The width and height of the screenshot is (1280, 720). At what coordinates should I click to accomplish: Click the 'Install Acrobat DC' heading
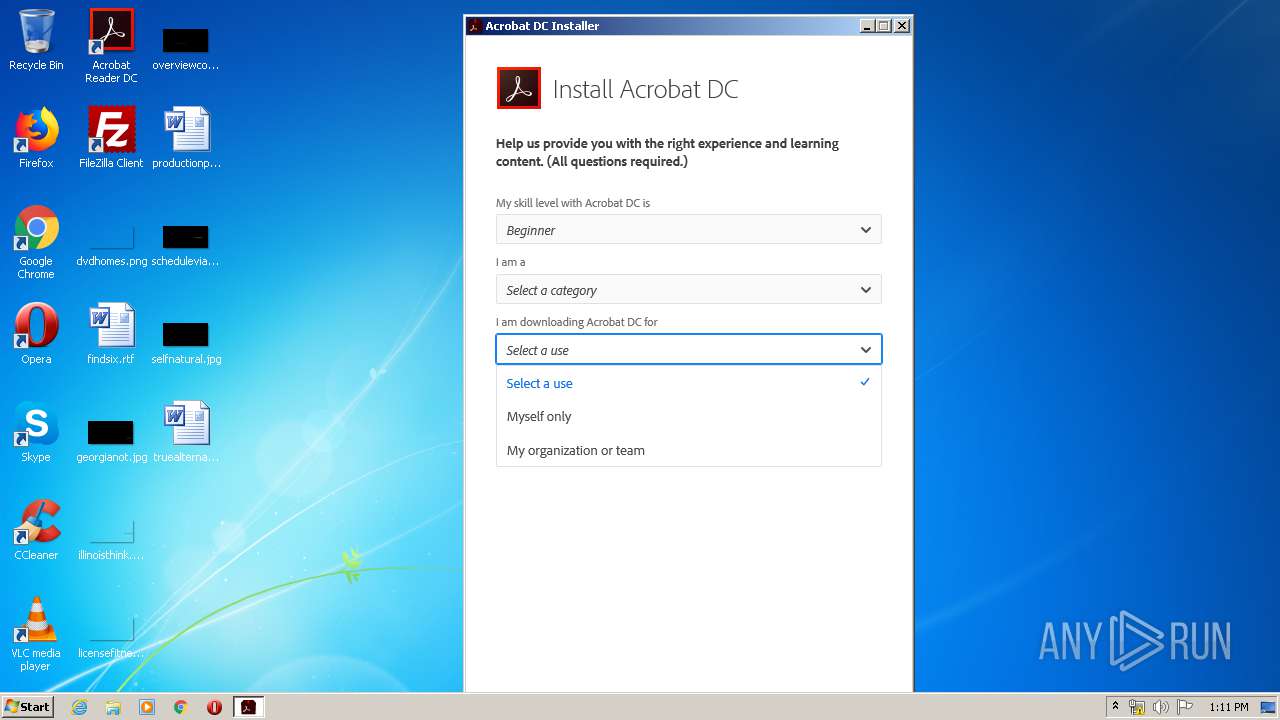coord(645,89)
